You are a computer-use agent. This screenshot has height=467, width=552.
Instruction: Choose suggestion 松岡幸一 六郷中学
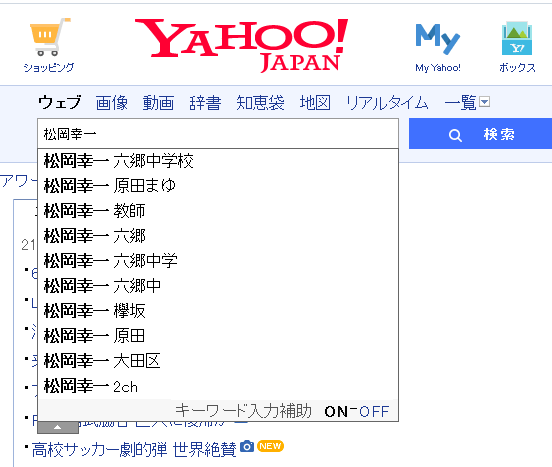218,261
